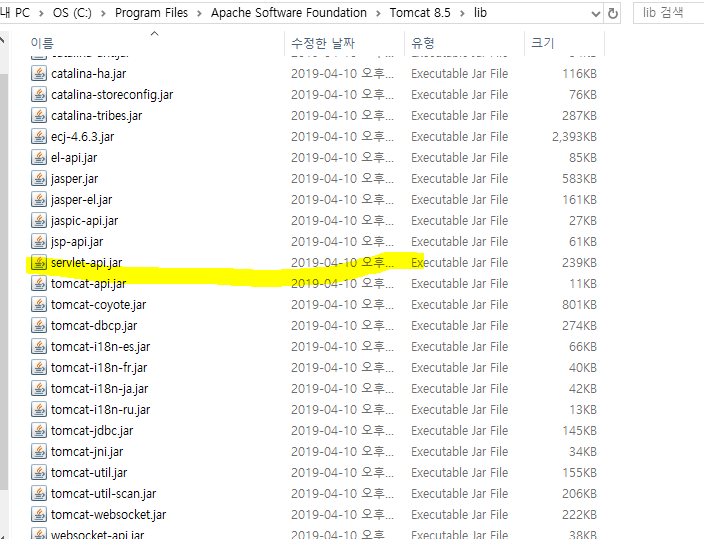Expand the chevron after 내 PC
The height and width of the screenshot is (539, 704).
coord(41,13)
